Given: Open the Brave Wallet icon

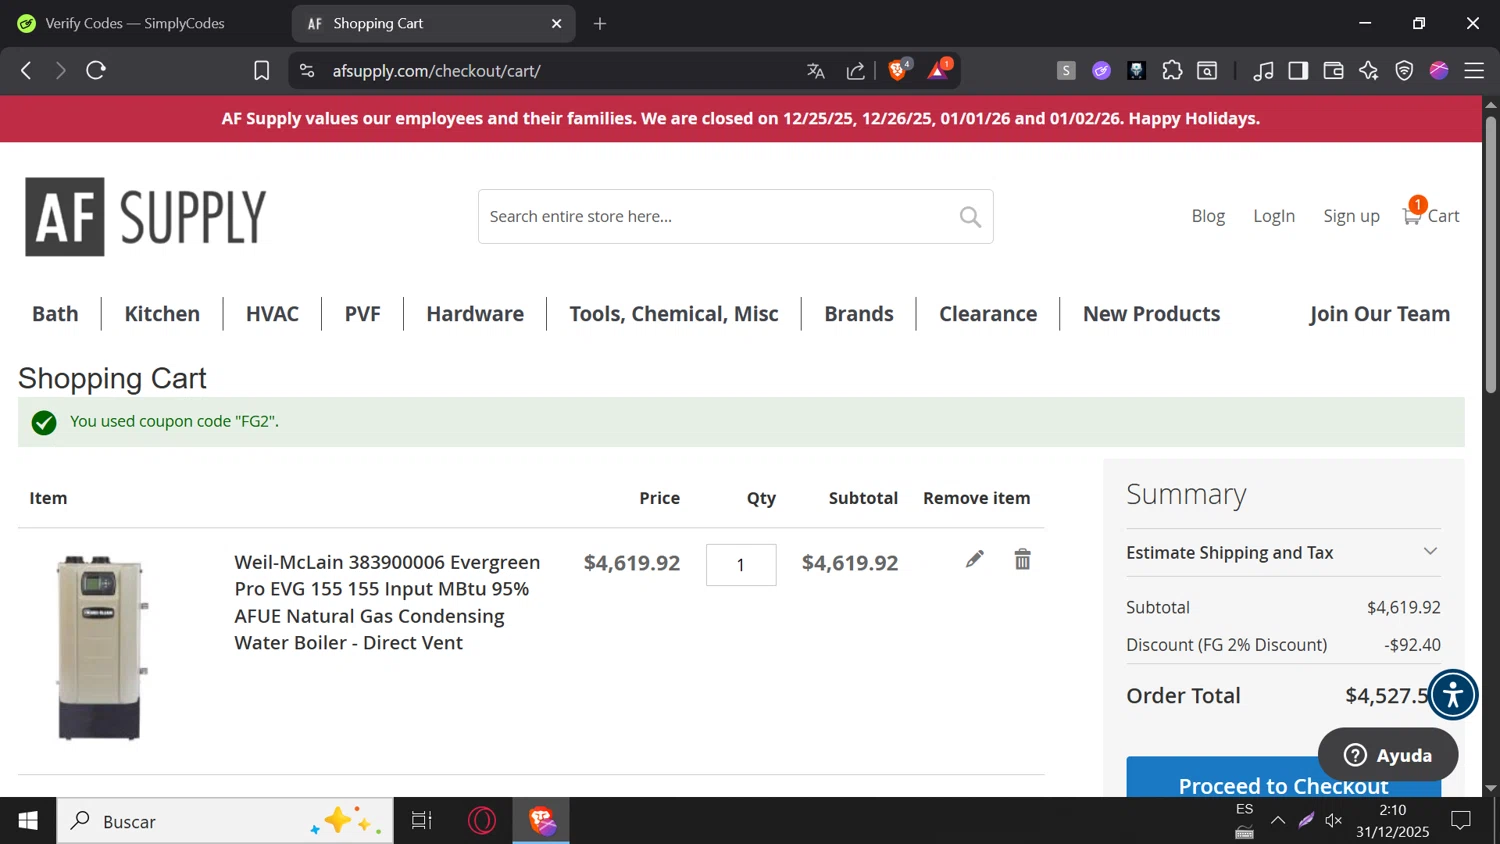Looking at the screenshot, I should (x=1333, y=71).
